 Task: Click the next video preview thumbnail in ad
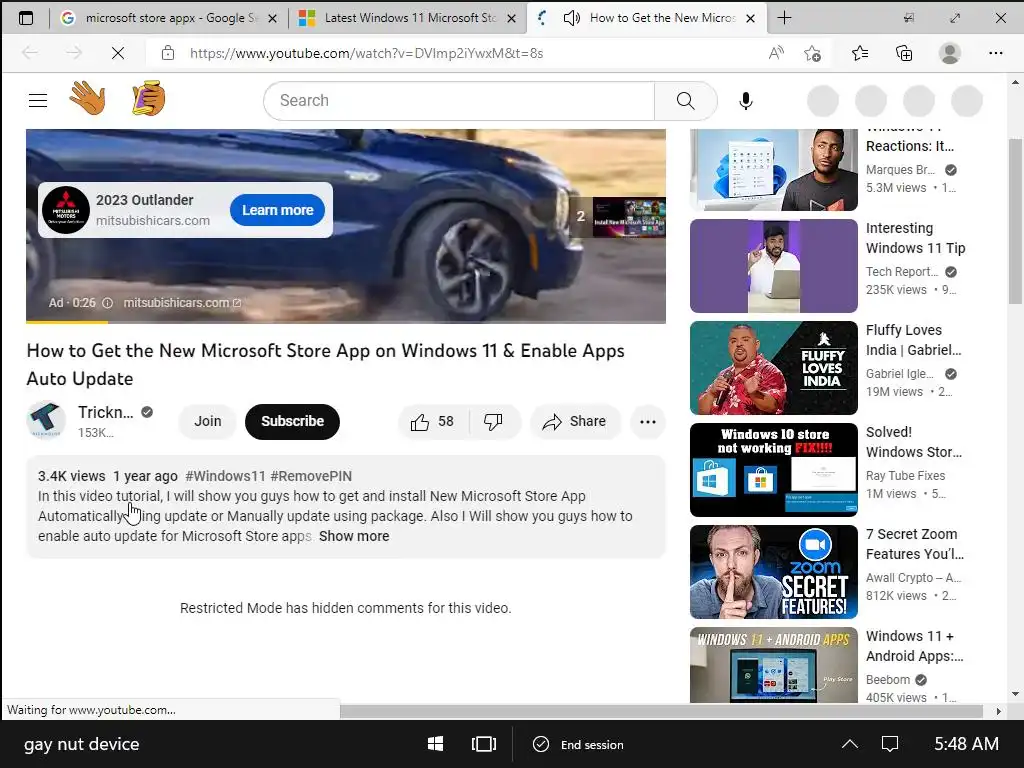pyautogui.click(x=629, y=217)
